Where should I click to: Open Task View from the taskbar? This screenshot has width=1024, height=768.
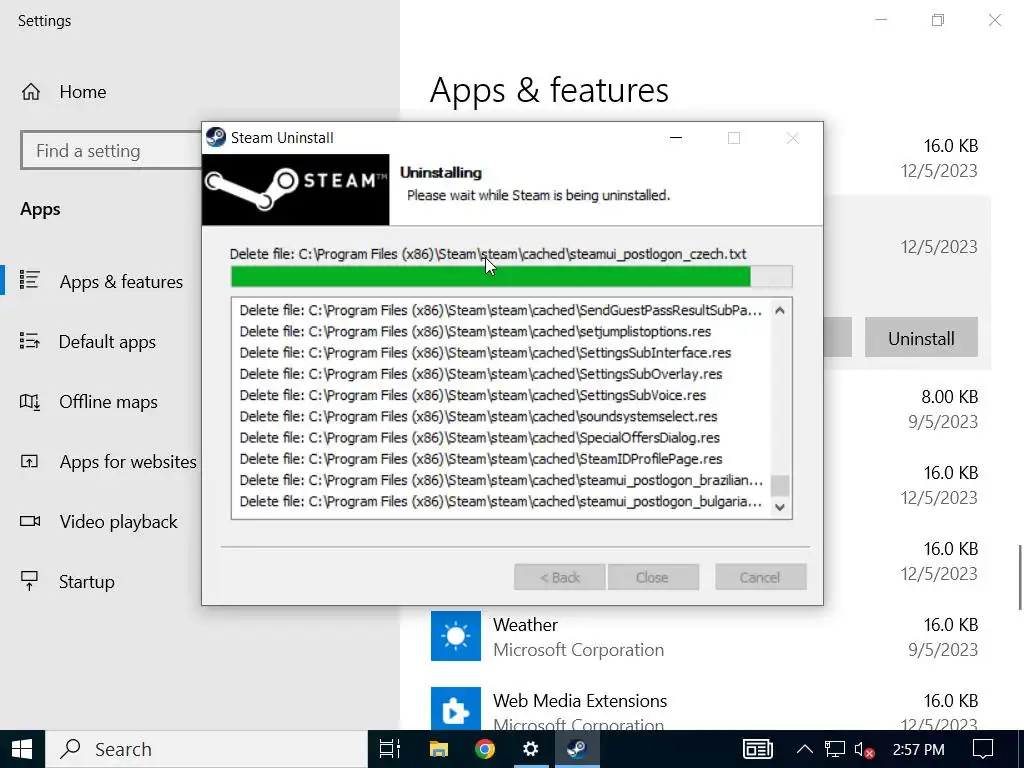coord(390,749)
